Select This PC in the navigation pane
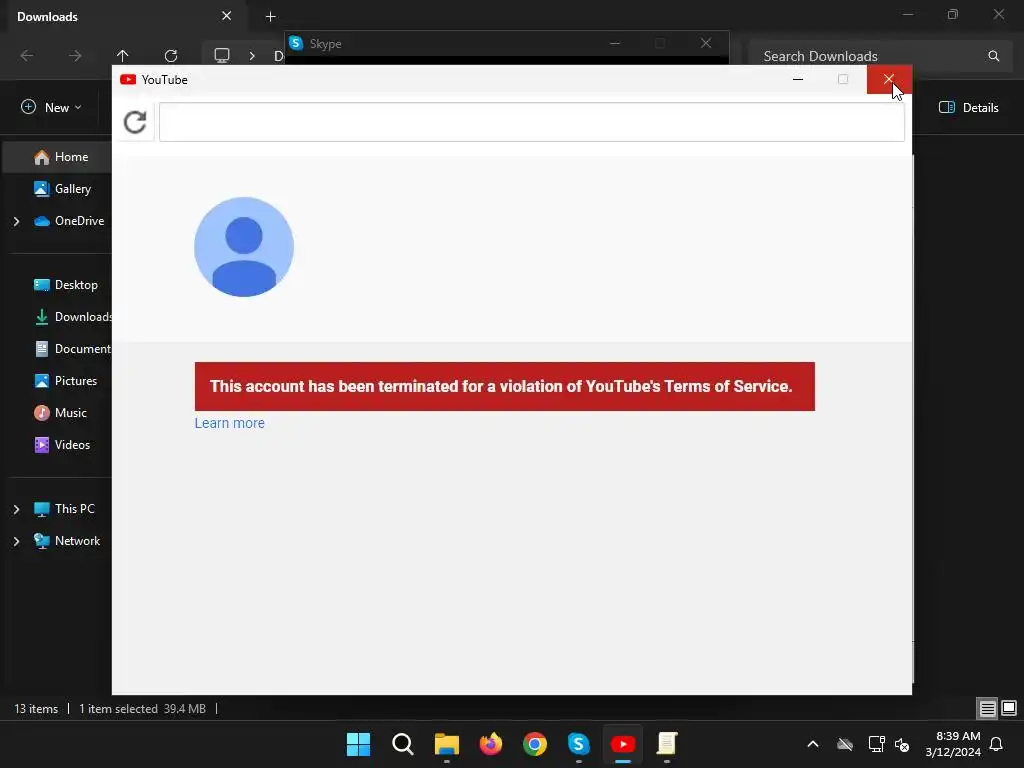The image size is (1024, 768). (64, 509)
